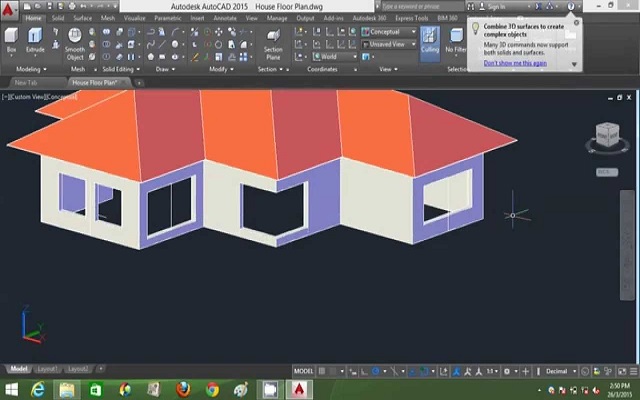Switch to the Visualize ribbon tab
The width and height of the screenshot is (640, 400).
click(x=134, y=18)
